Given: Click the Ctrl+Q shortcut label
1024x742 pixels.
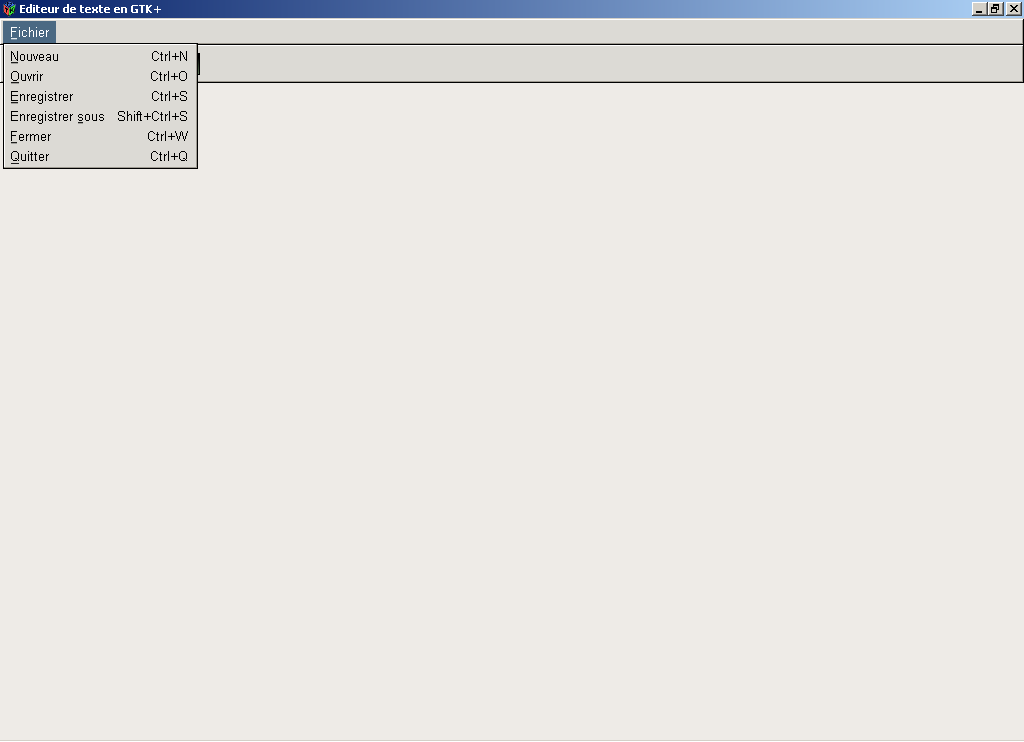Looking at the screenshot, I should [169, 157].
